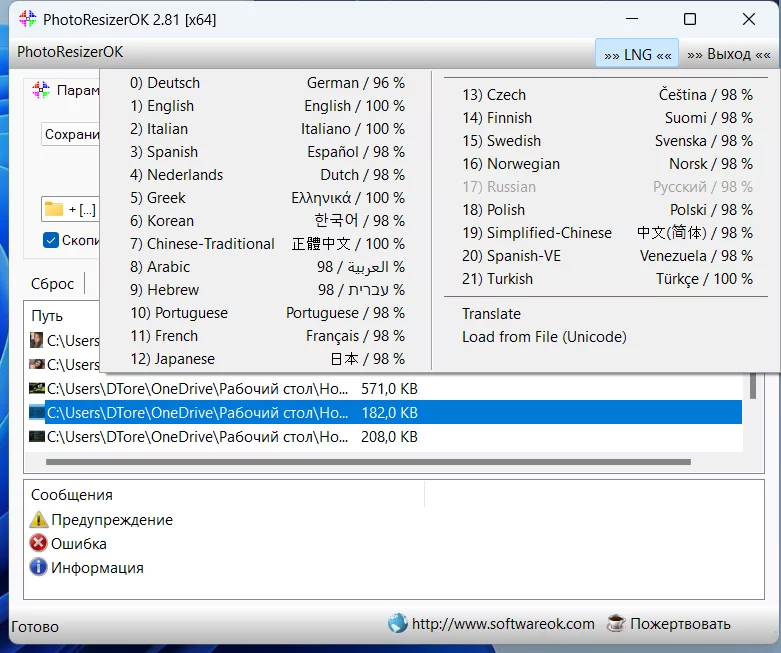This screenshot has height=653, width=781.
Task: Click the blue info icon next to Информация
Action: coord(38,567)
